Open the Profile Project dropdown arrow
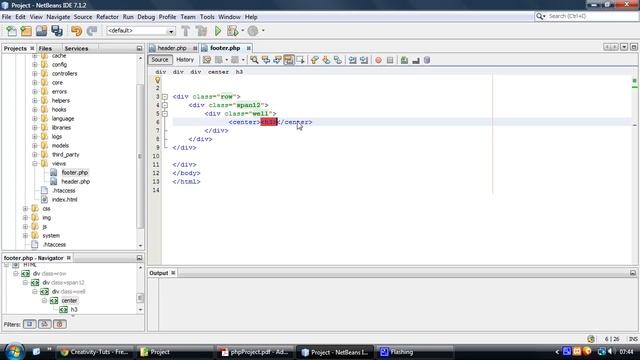 pos(263,30)
